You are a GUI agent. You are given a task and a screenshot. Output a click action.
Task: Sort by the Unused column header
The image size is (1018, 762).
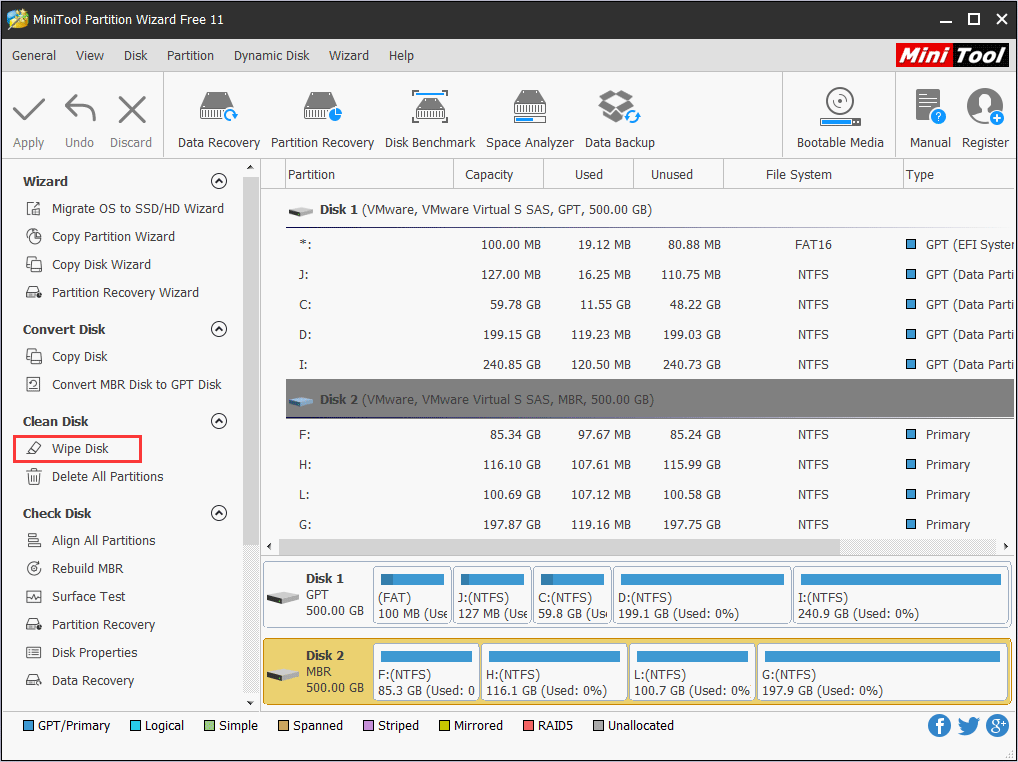(x=678, y=175)
